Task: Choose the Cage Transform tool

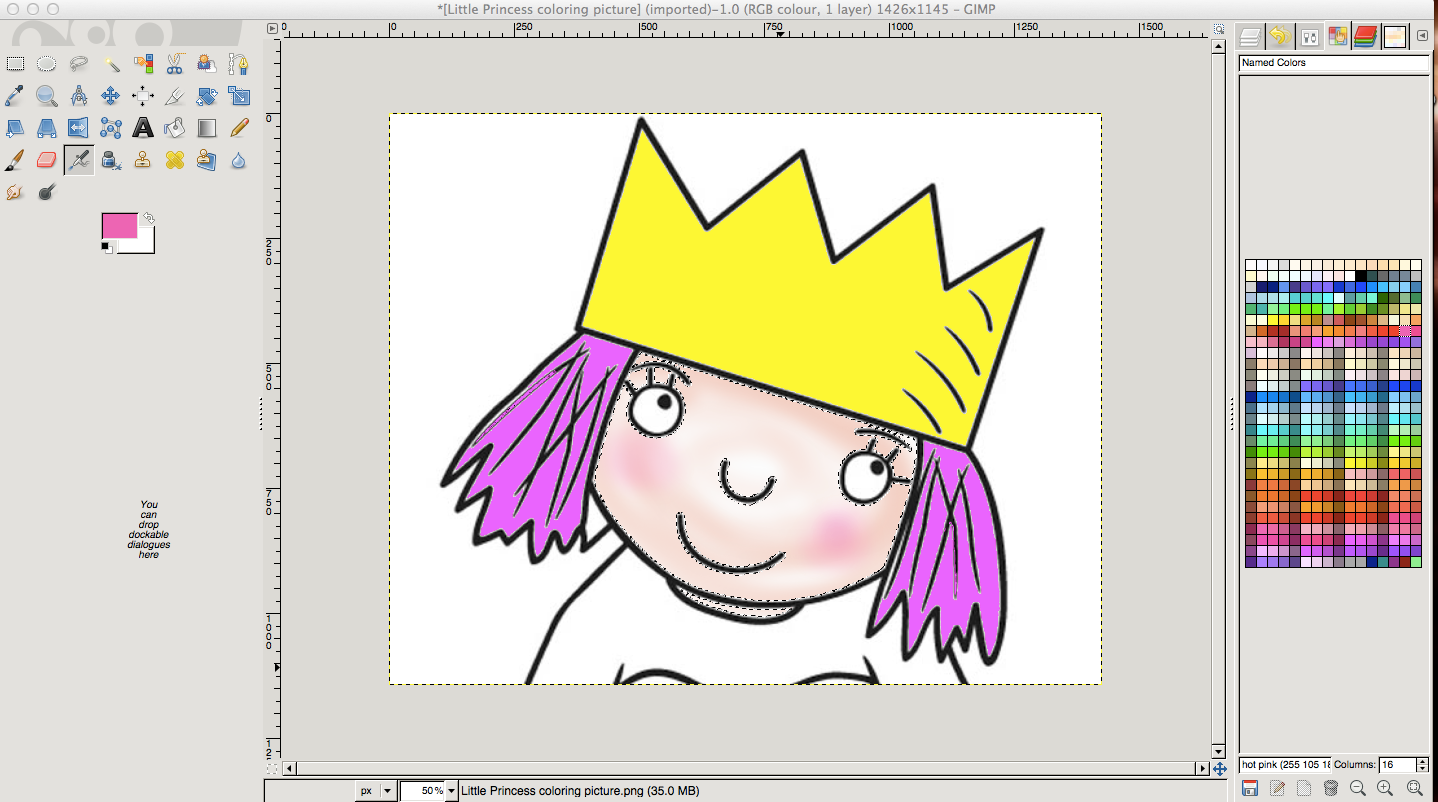Action: pyautogui.click(x=111, y=128)
